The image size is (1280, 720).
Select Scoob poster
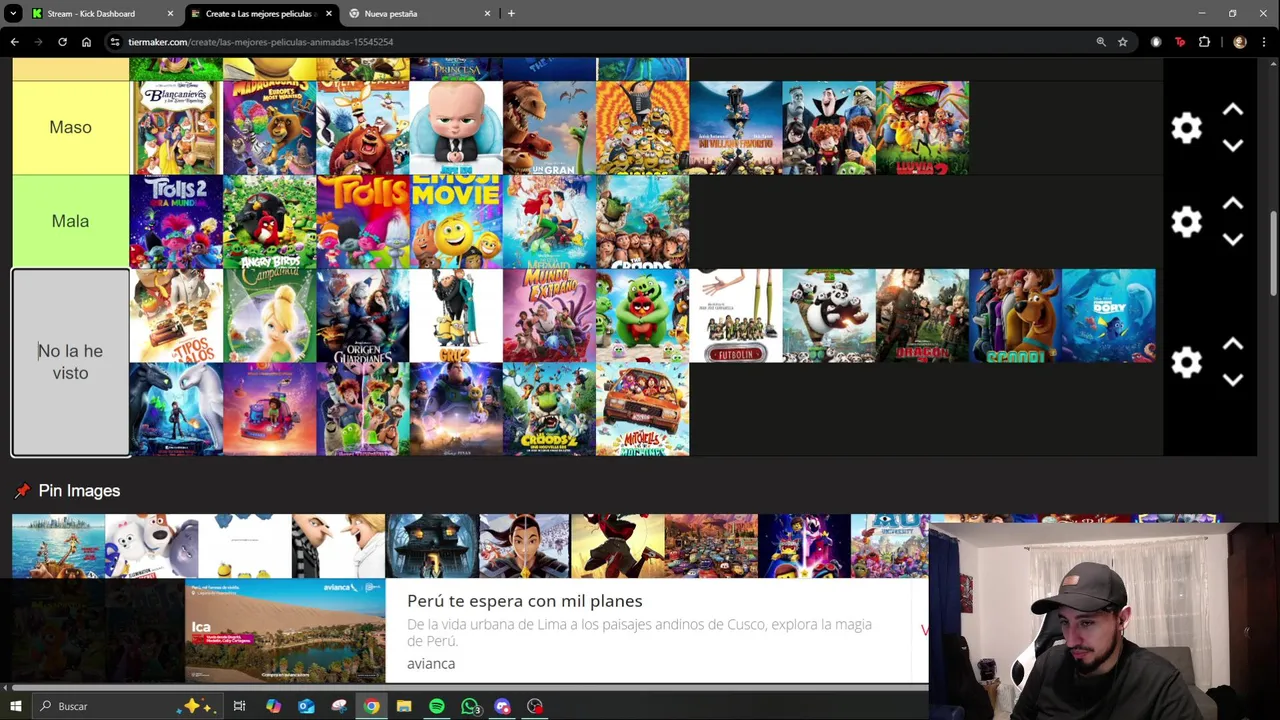[1015, 315]
